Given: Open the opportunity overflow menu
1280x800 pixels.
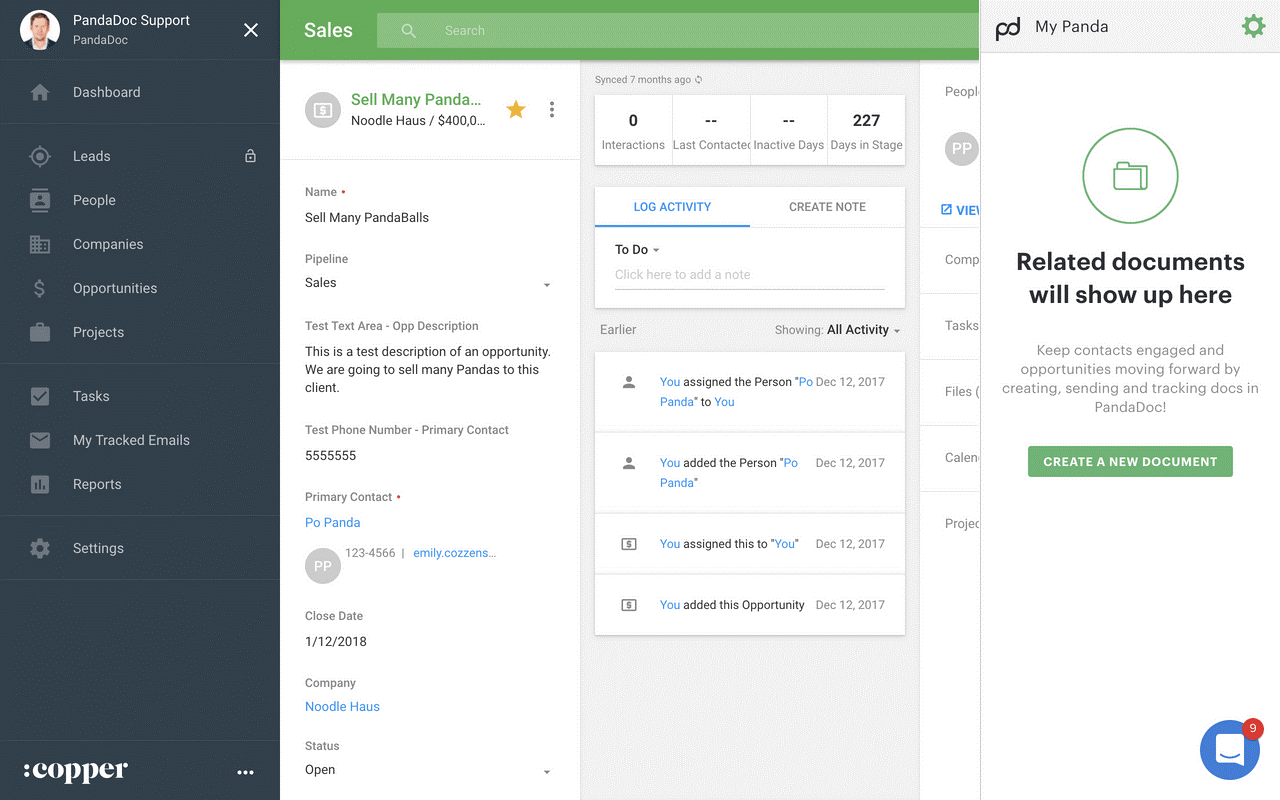Looking at the screenshot, I should [x=552, y=110].
